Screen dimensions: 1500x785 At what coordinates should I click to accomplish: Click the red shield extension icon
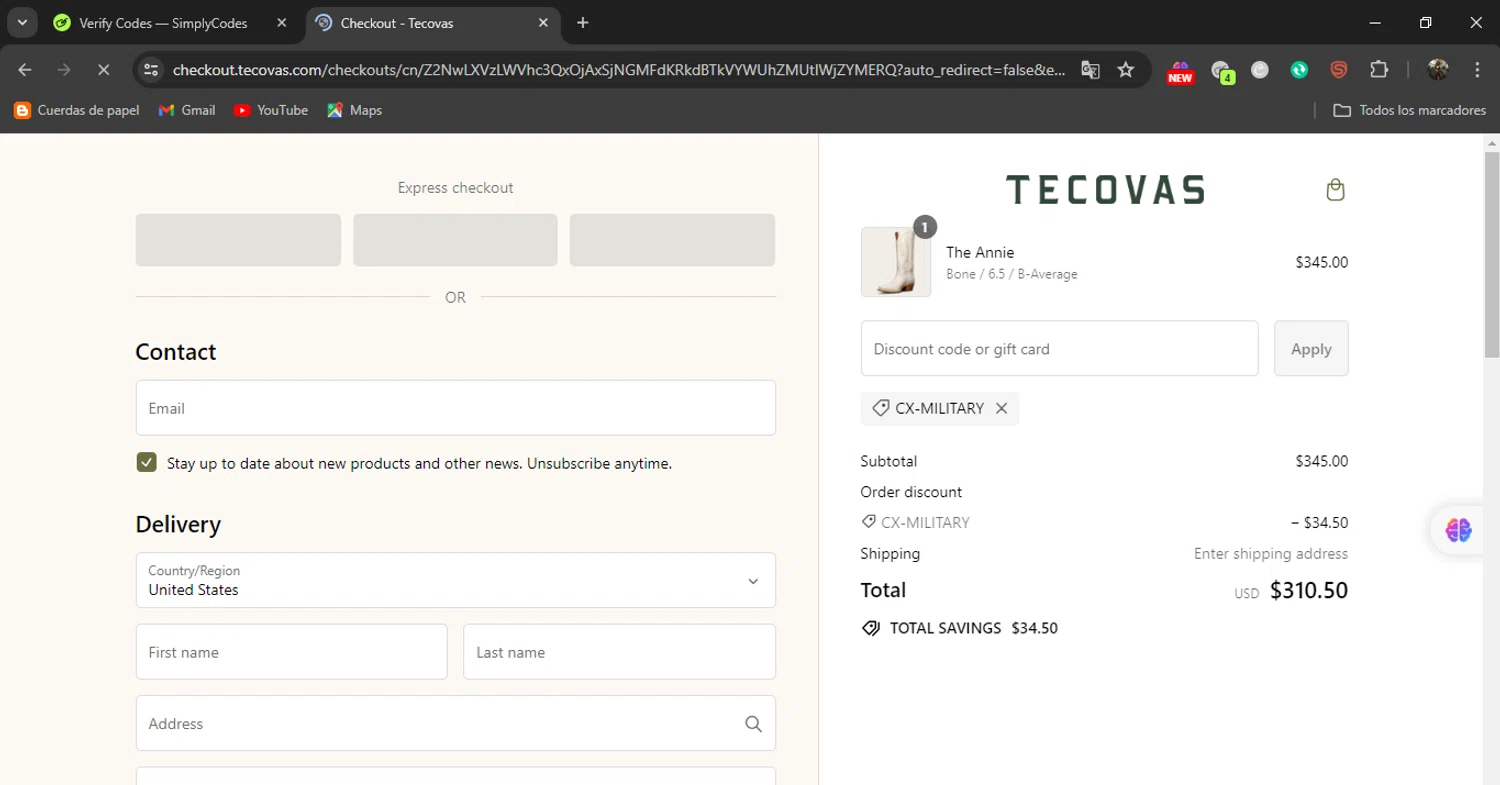1339,70
